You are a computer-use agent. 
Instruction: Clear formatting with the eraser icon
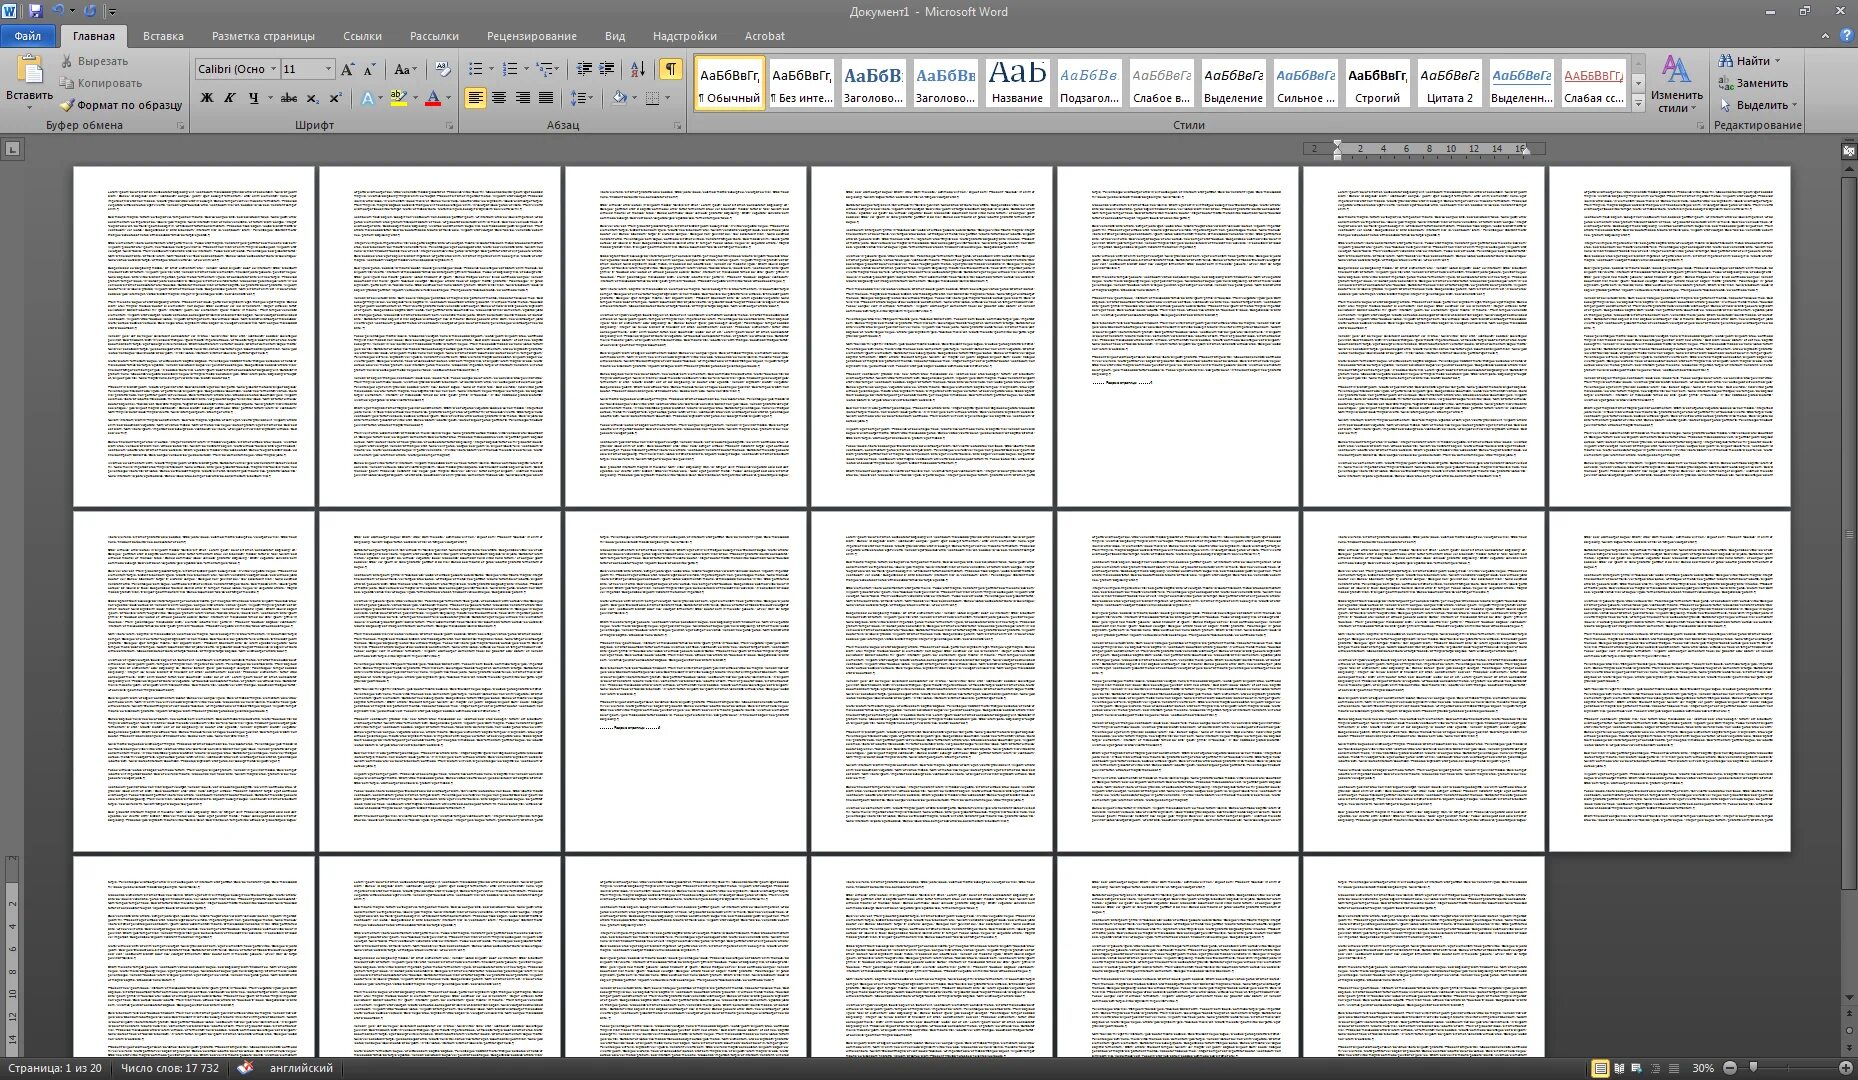(x=442, y=69)
